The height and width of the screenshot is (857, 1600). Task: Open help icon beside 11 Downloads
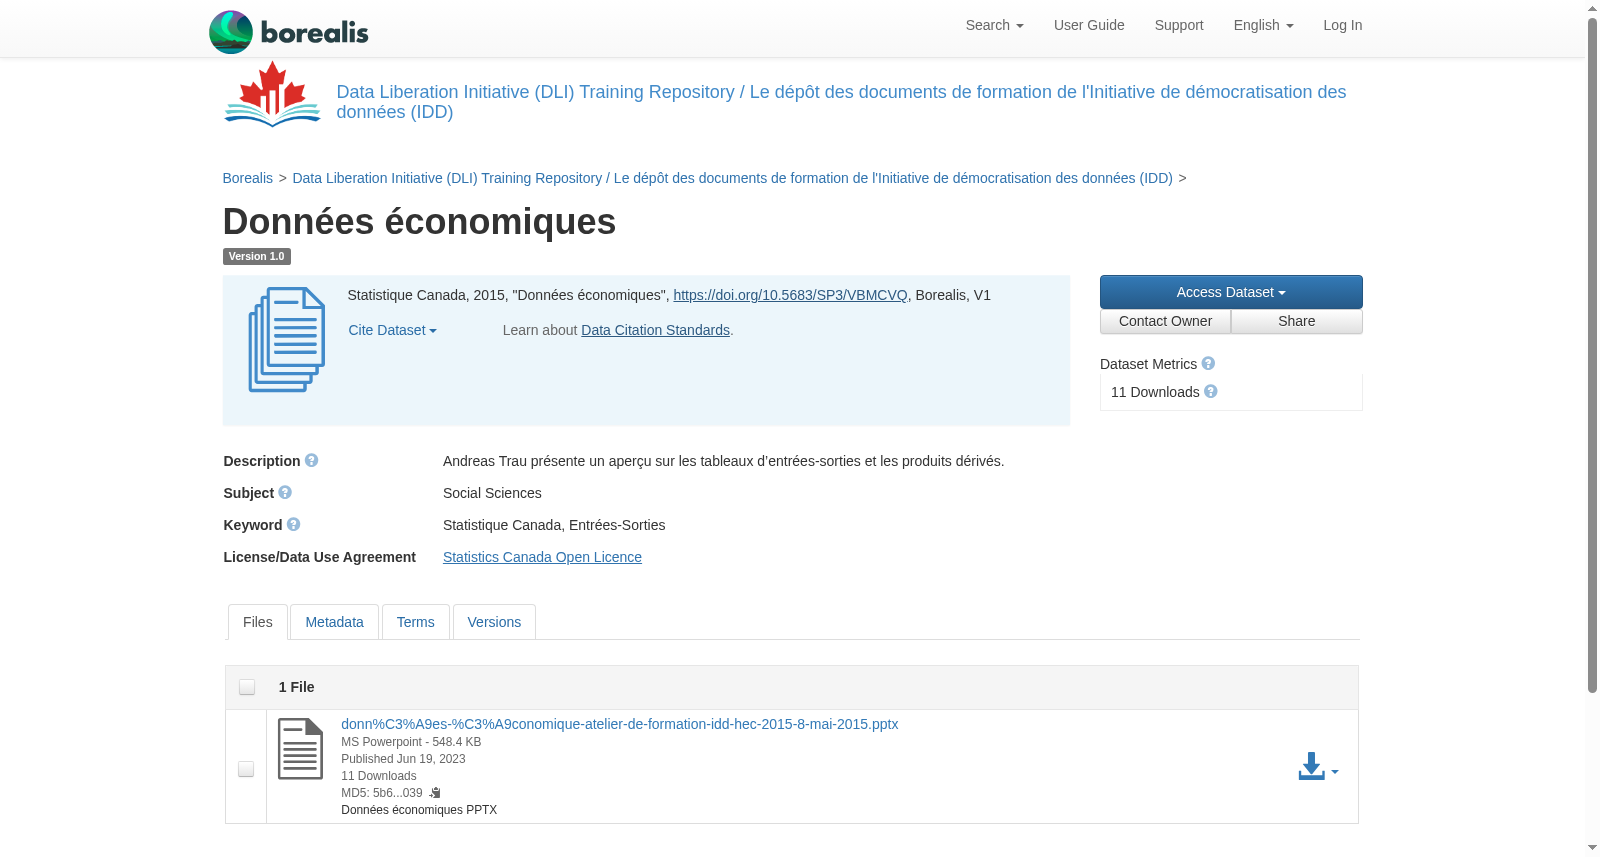pos(1211,392)
